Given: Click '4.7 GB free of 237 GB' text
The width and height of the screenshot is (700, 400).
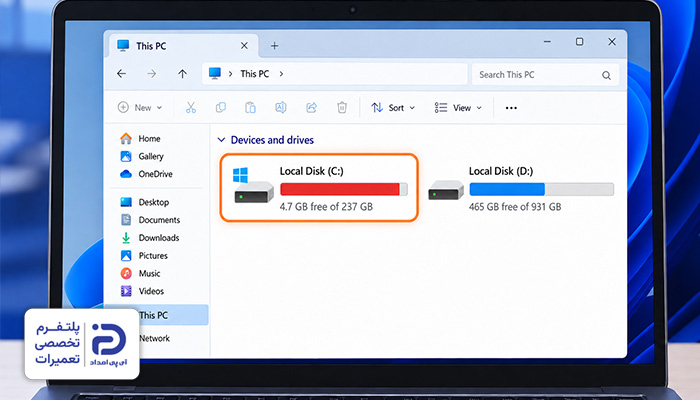Looking at the screenshot, I should 326,207.
